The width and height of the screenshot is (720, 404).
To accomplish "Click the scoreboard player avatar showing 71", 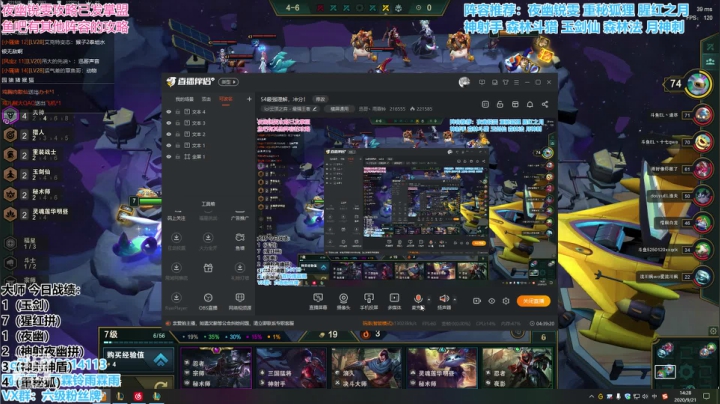I will point(703,115).
